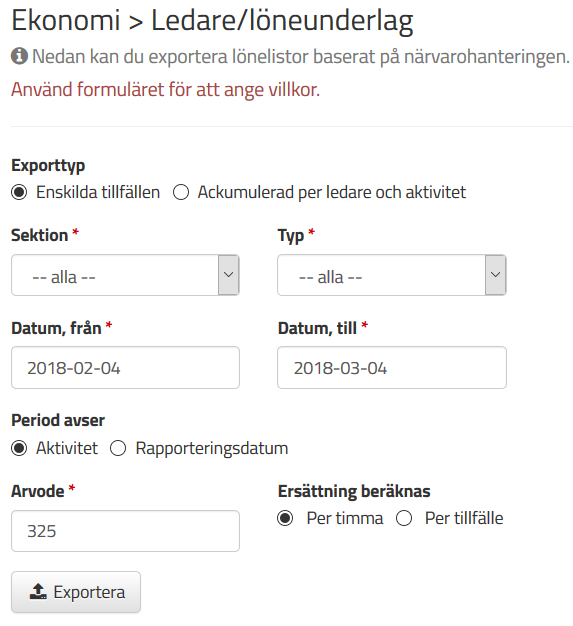
Task: Open the Sektion dropdown
Action: pyautogui.click(x=125, y=275)
